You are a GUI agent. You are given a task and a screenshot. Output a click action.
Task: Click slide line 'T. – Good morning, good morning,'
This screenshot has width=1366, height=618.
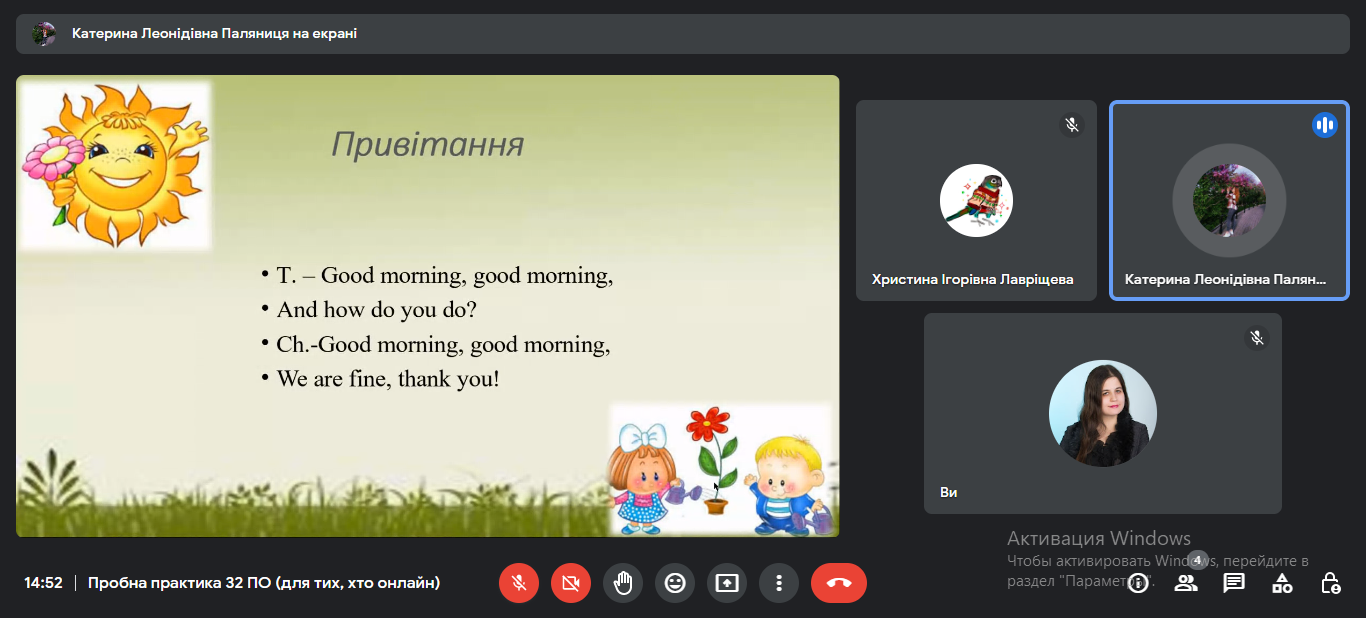(445, 276)
